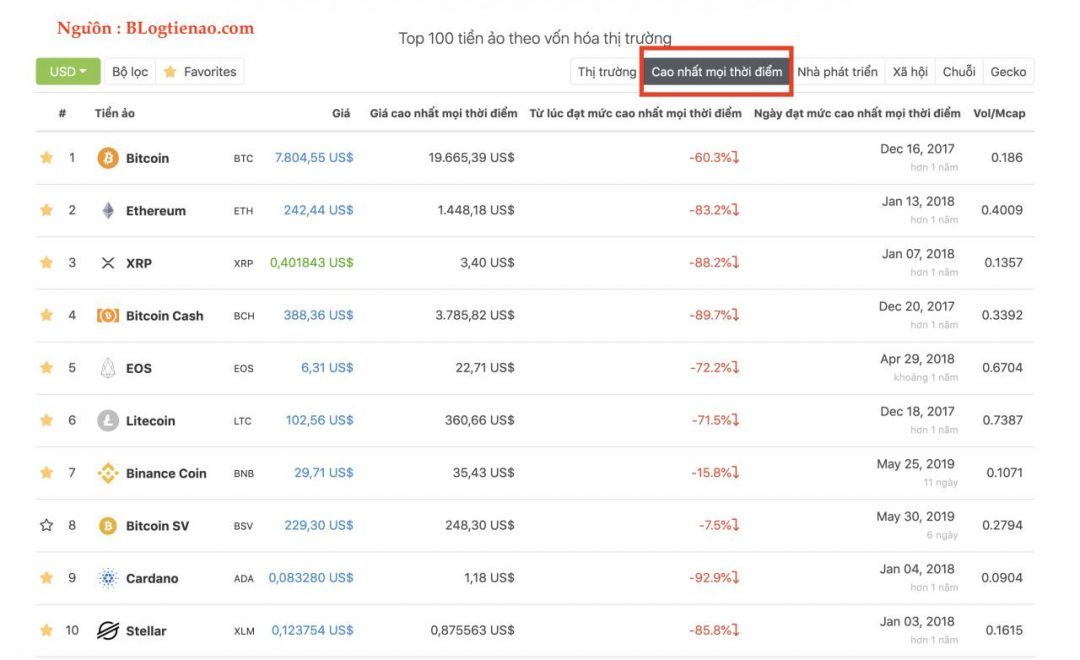Click Ethereum price 242,44 US$
This screenshot has height=660, width=1080.
pos(318,209)
